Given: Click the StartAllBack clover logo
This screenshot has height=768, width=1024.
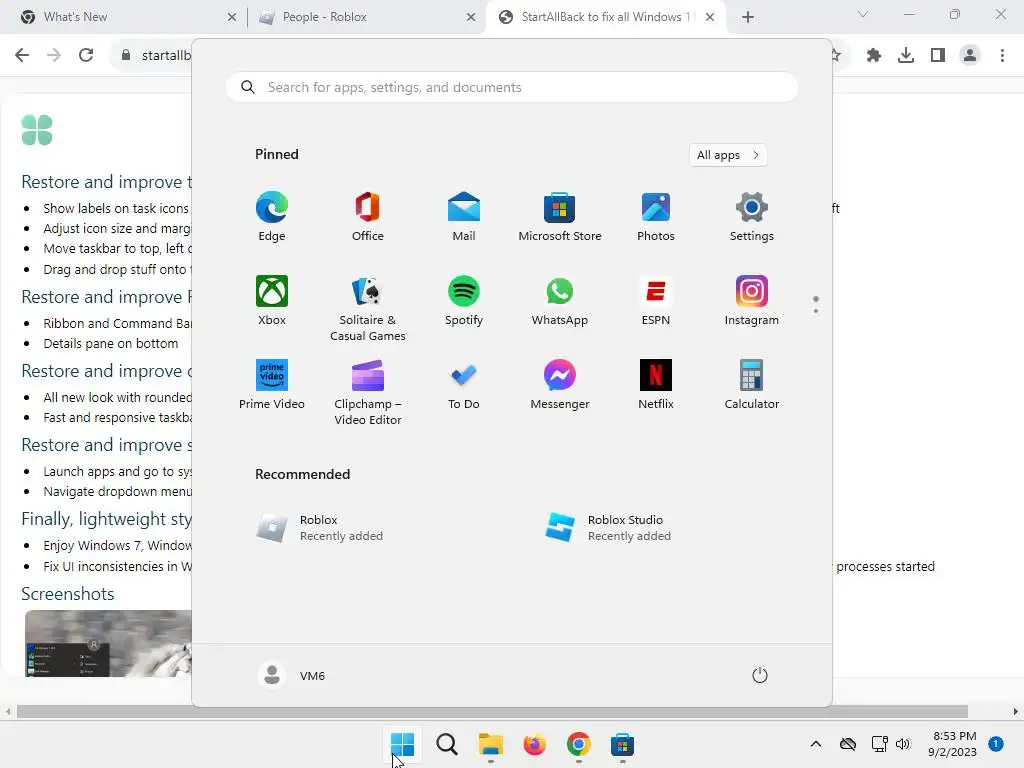Looking at the screenshot, I should coord(37,130).
